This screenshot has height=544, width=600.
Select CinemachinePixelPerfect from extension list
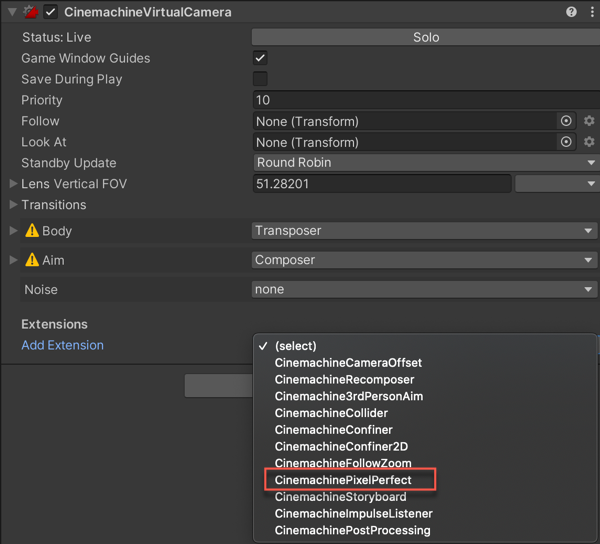coord(343,480)
